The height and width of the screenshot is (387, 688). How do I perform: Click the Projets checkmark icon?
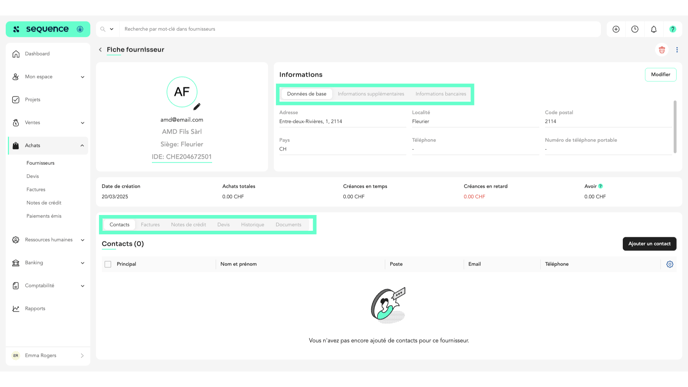[x=16, y=100]
